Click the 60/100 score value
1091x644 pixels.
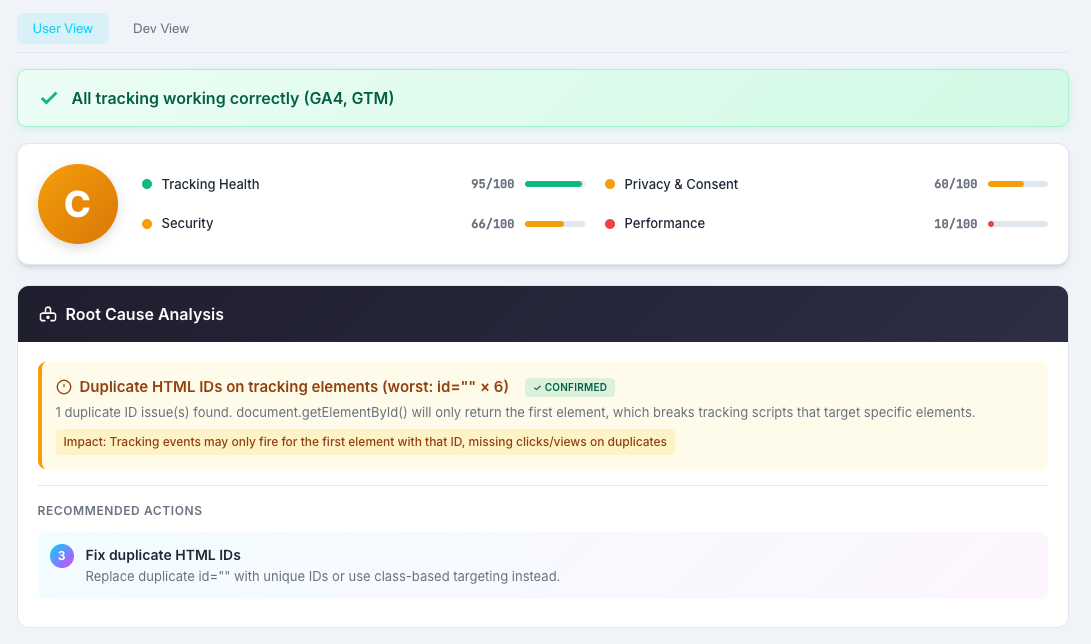[x=955, y=184]
